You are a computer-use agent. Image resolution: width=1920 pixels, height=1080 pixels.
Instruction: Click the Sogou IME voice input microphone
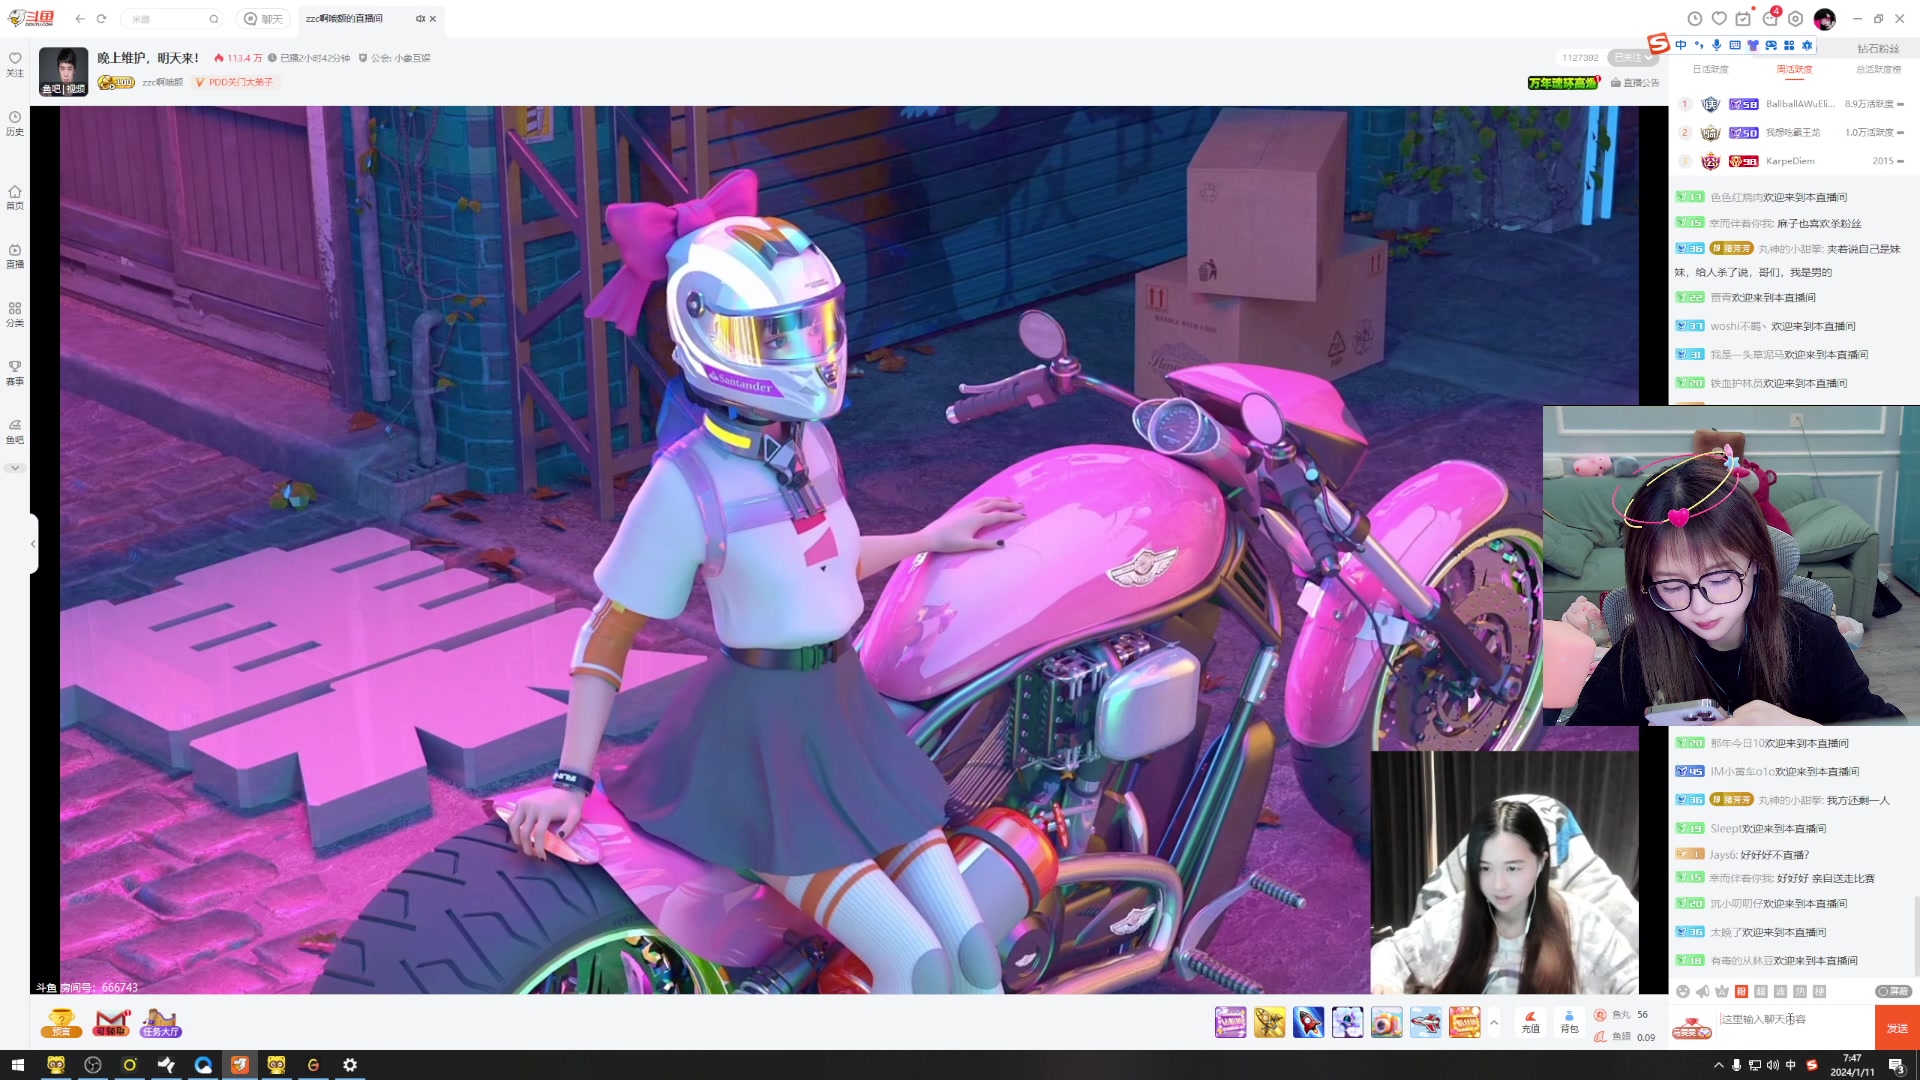pyautogui.click(x=1717, y=45)
